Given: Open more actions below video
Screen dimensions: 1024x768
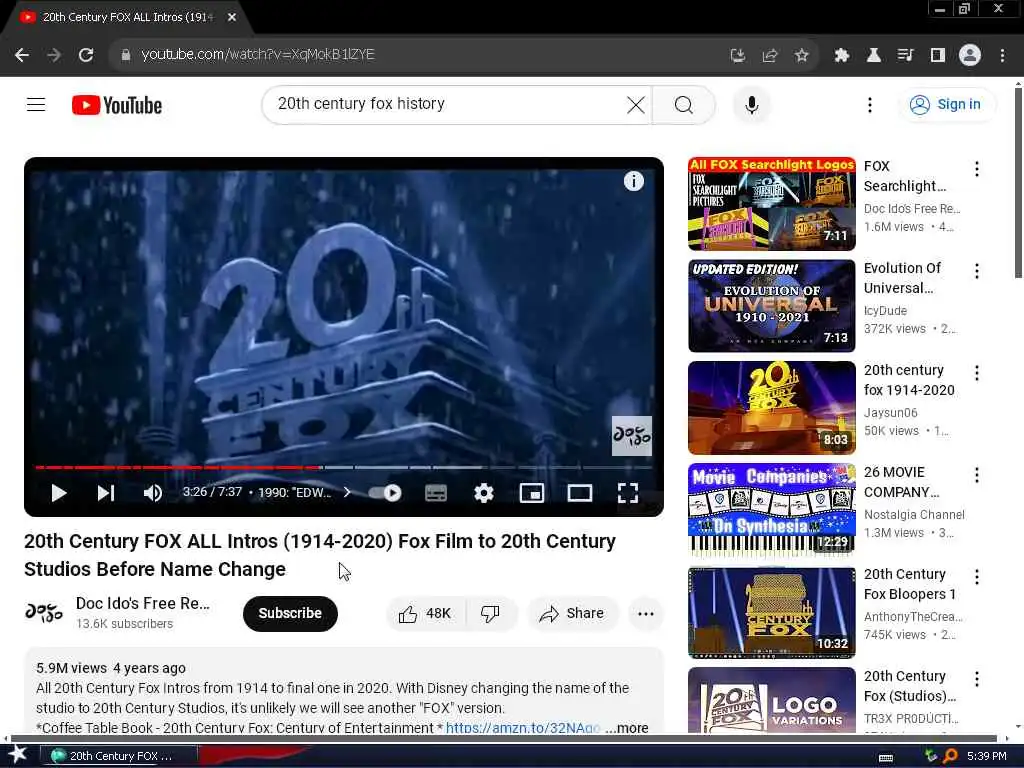Looking at the screenshot, I should tap(645, 613).
